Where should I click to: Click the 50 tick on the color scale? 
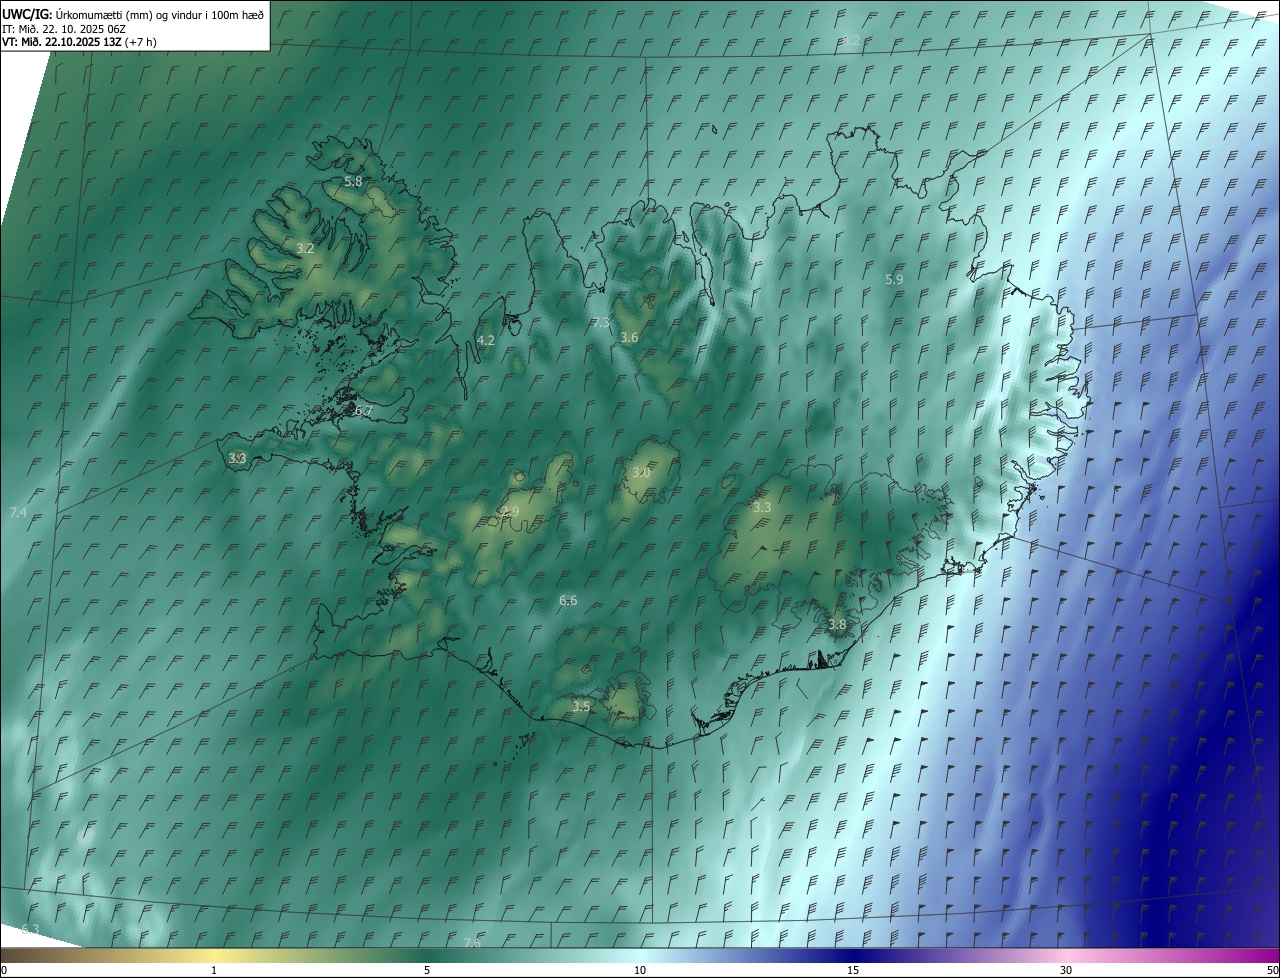coord(1271,970)
